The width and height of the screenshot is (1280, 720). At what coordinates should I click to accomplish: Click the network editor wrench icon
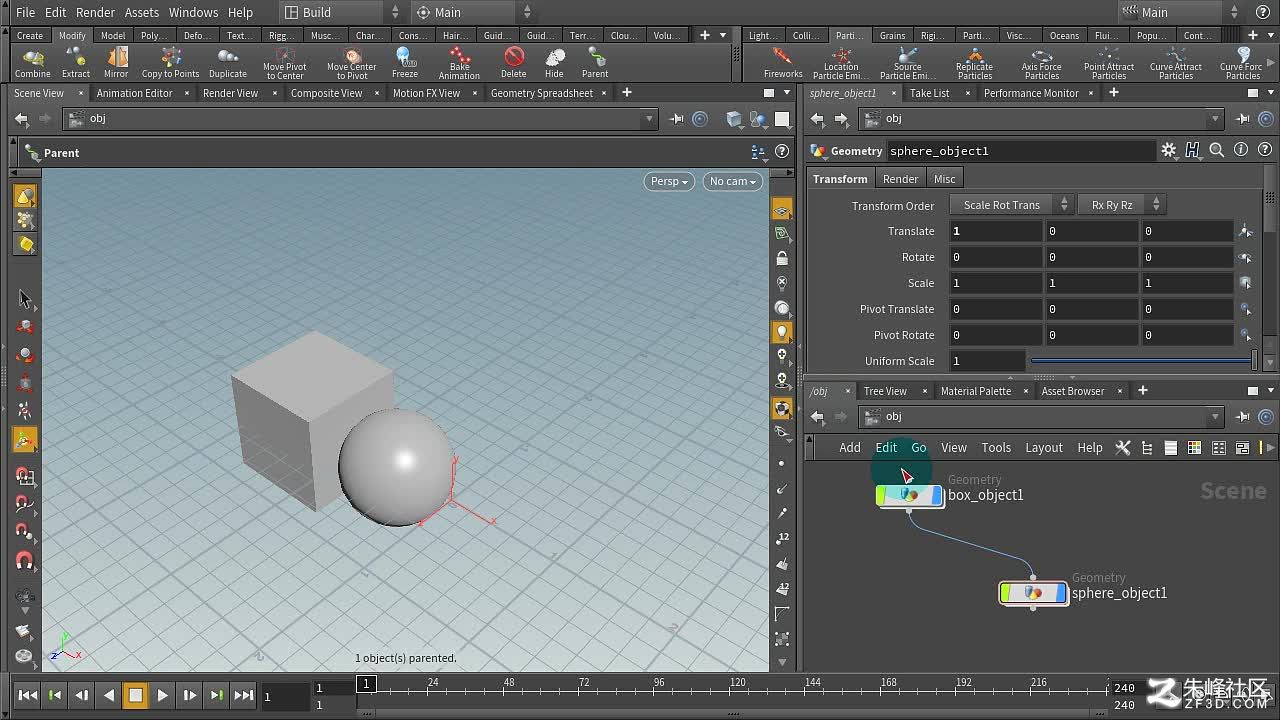click(1123, 448)
